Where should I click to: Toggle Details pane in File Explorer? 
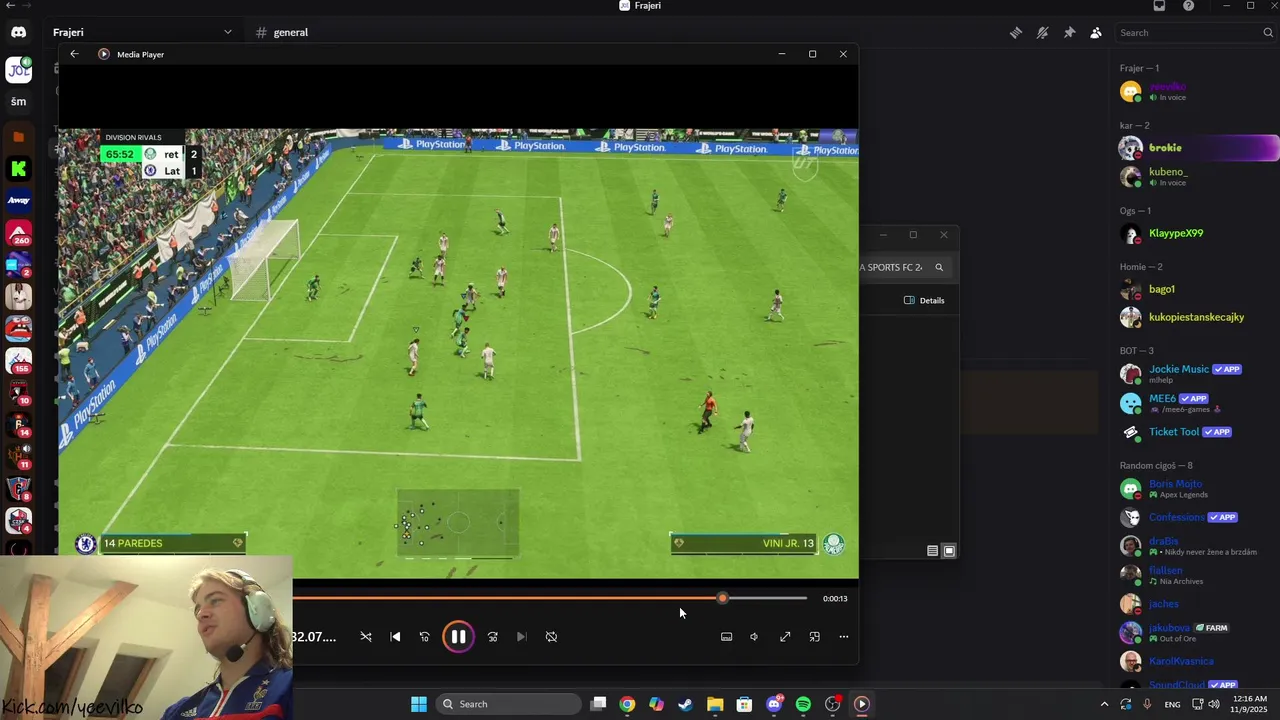(x=924, y=300)
